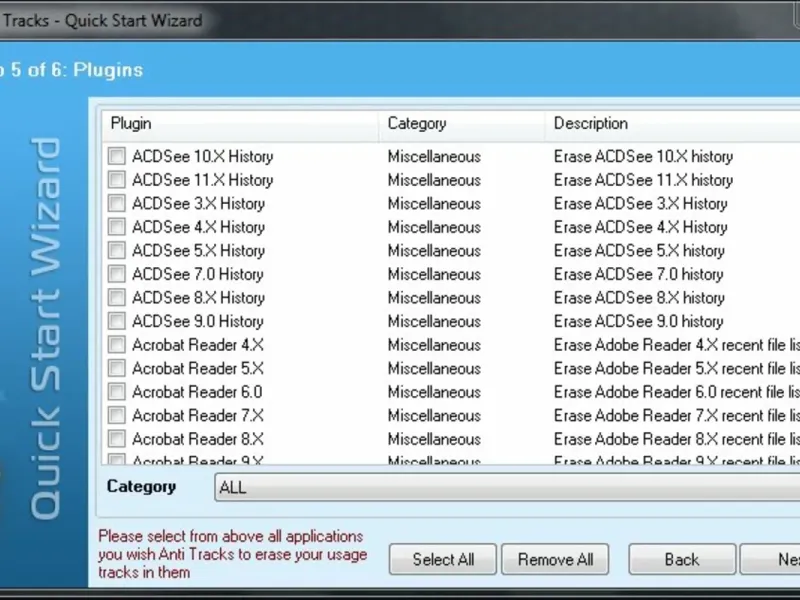Check the Acrobat Reader 4.X checkbox

pos(117,344)
